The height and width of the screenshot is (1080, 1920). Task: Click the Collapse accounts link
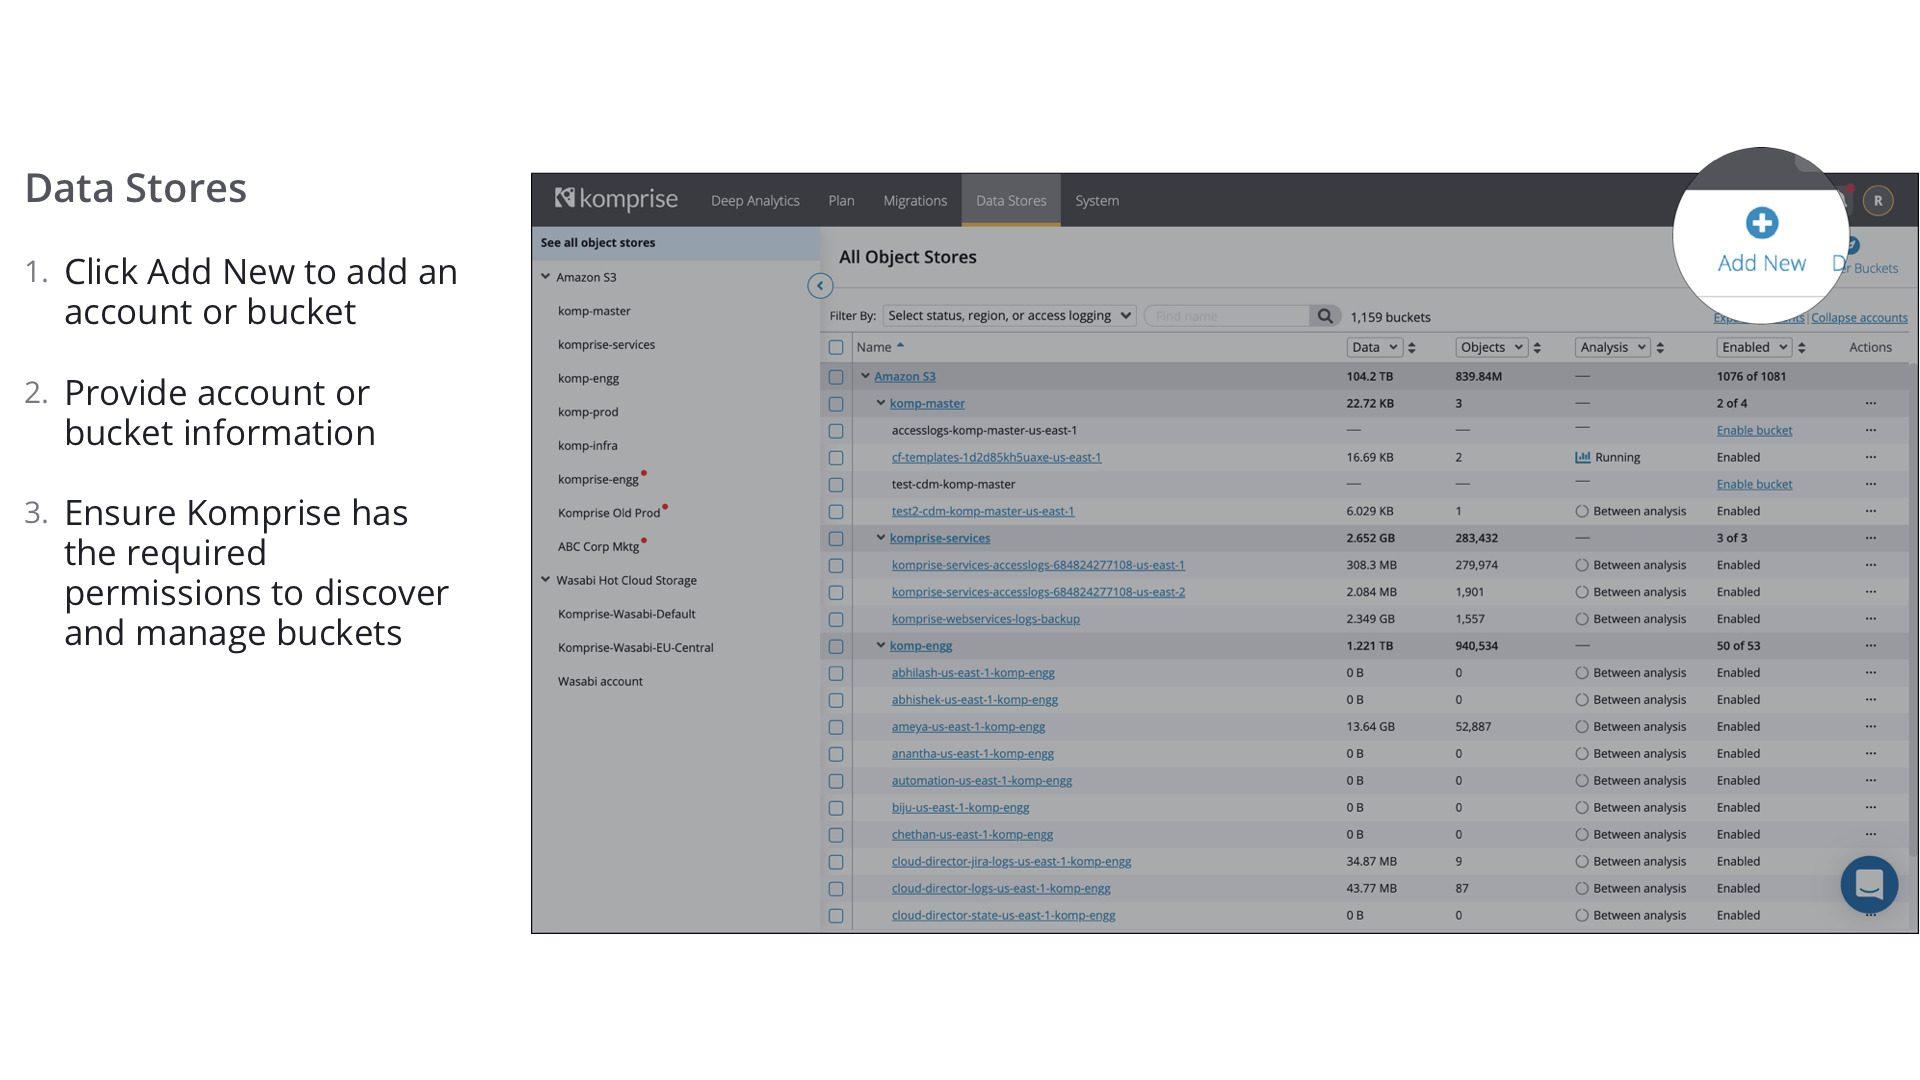click(1859, 318)
